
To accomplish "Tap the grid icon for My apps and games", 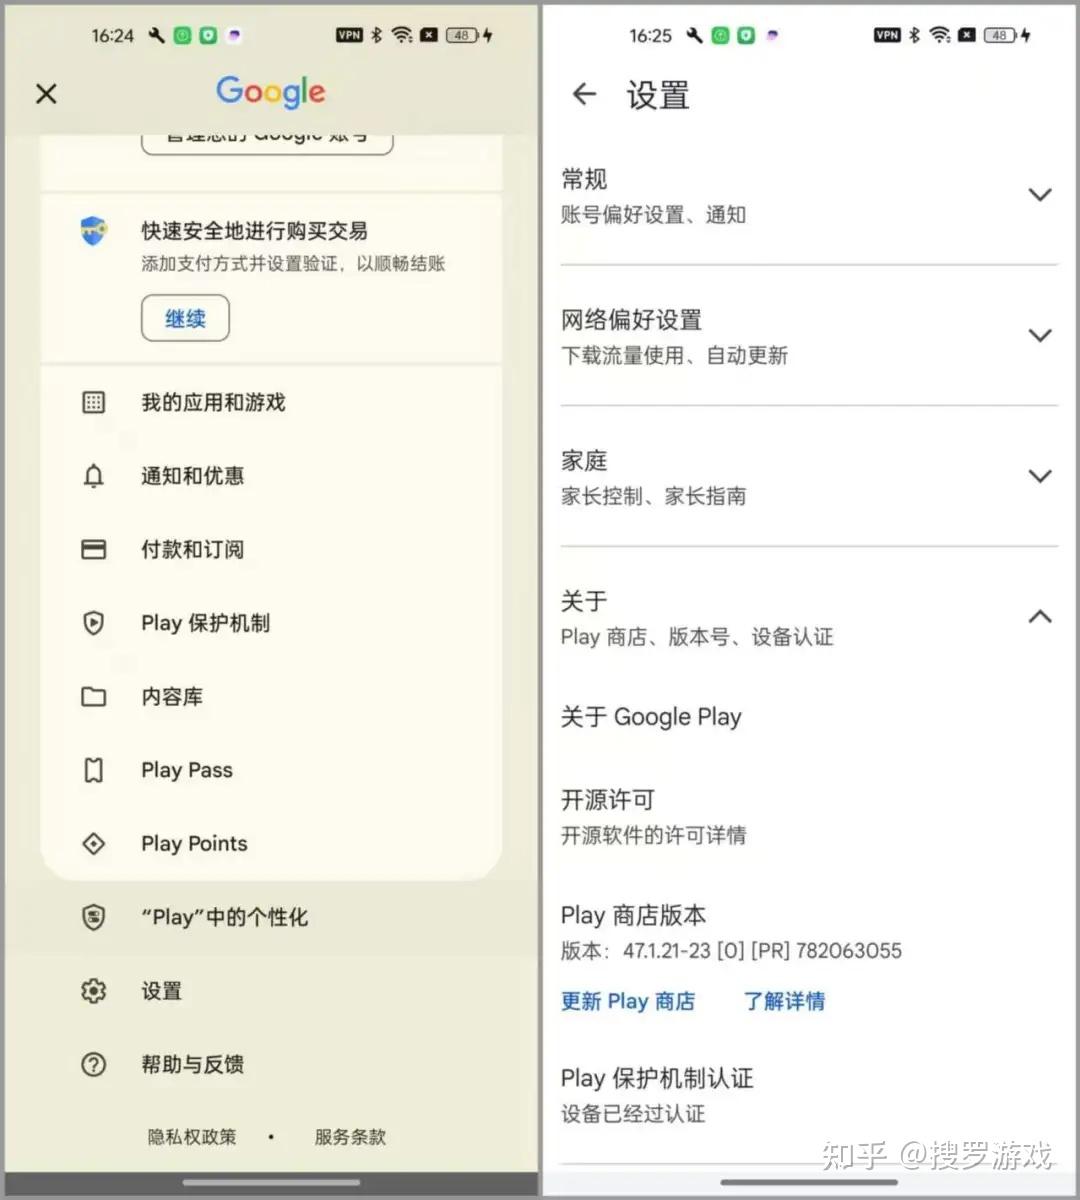I will pos(93,402).
